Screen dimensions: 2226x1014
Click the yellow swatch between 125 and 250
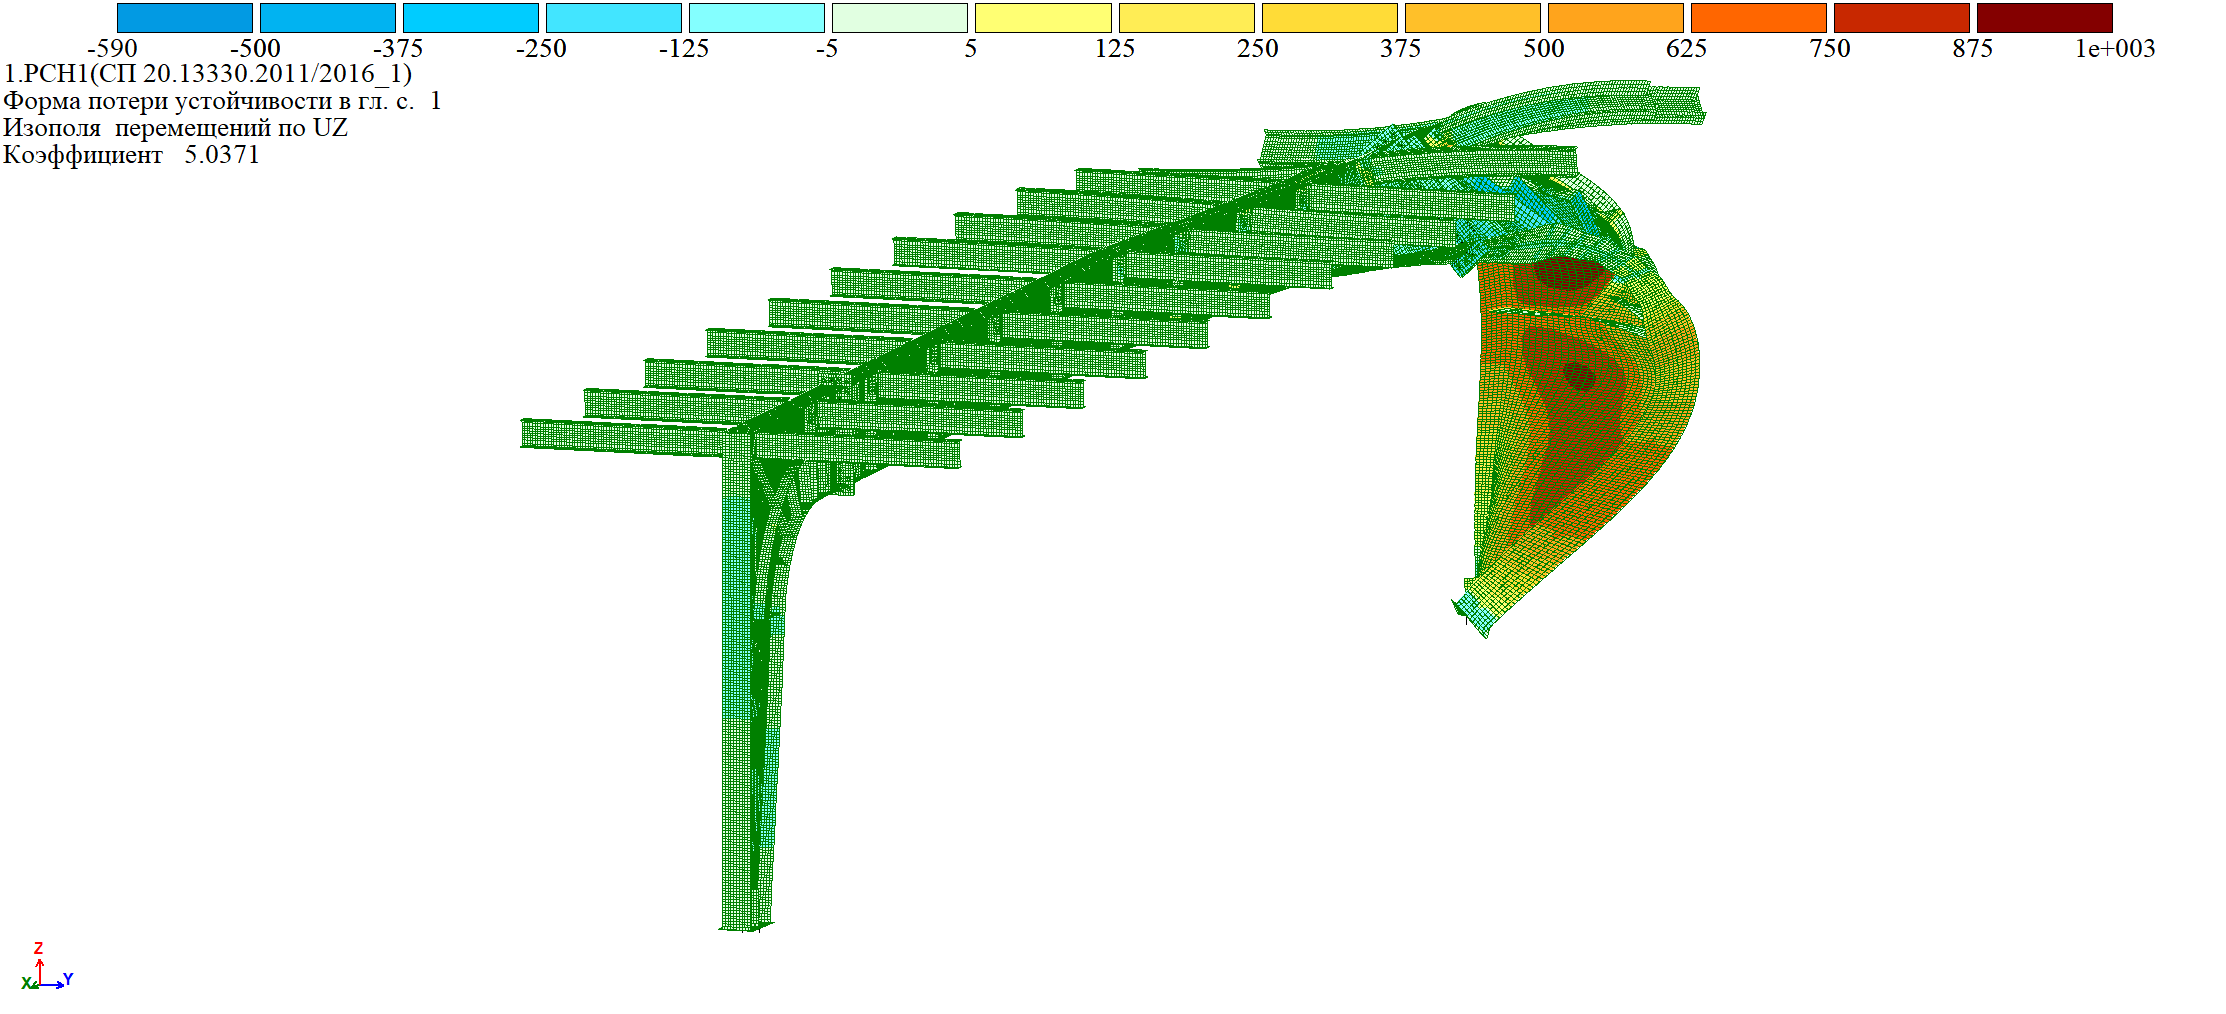[1187, 18]
